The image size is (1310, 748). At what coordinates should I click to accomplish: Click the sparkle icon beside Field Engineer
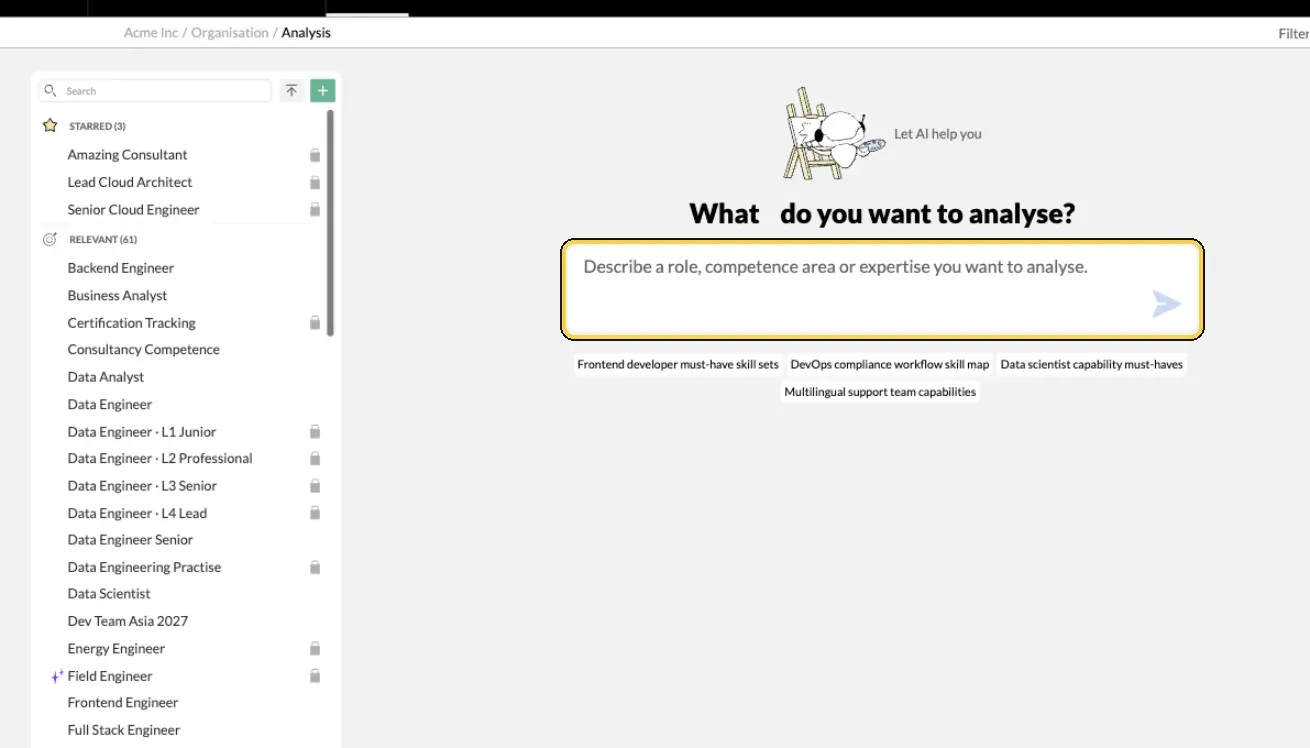(x=57, y=676)
